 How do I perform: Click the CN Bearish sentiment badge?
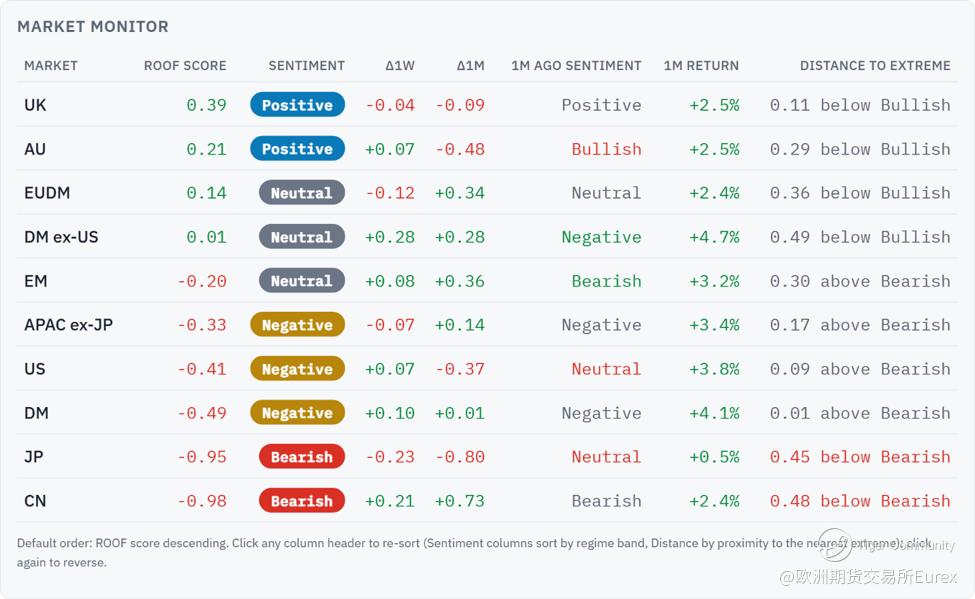302,501
